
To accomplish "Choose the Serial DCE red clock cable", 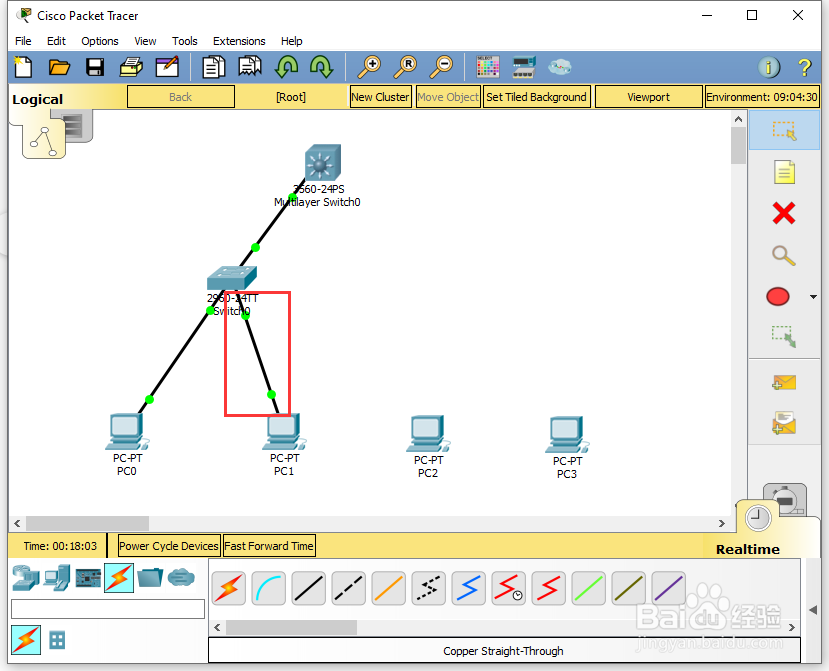I will [x=508, y=588].
